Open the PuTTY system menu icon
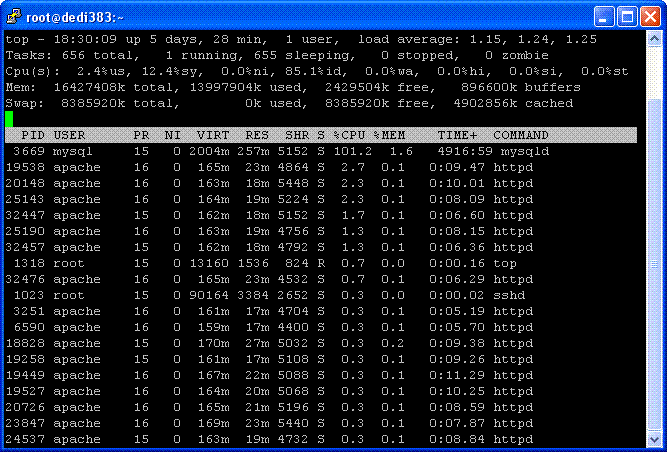 coord(14,15)
